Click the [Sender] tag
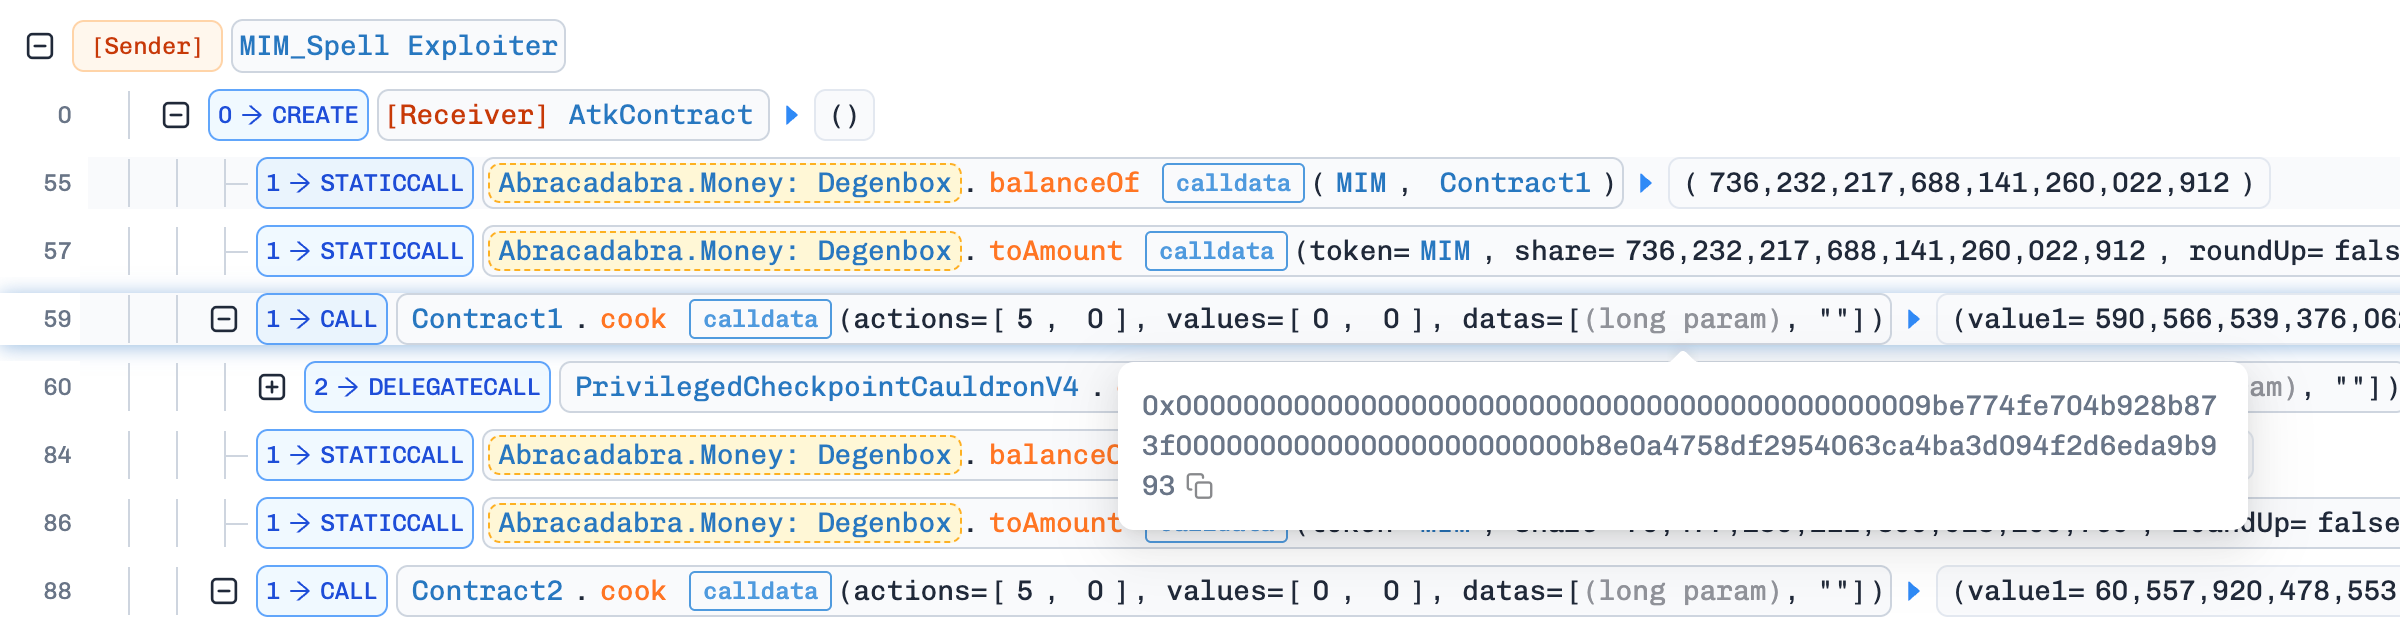Screen dimensions: 2400x628 [147, 46]
